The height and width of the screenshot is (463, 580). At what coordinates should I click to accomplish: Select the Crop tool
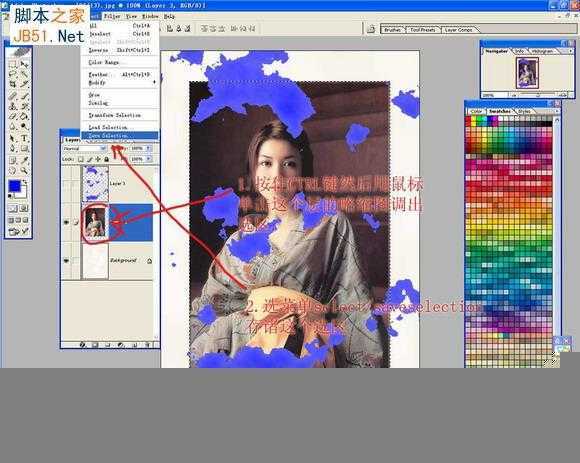click(13, 85)
